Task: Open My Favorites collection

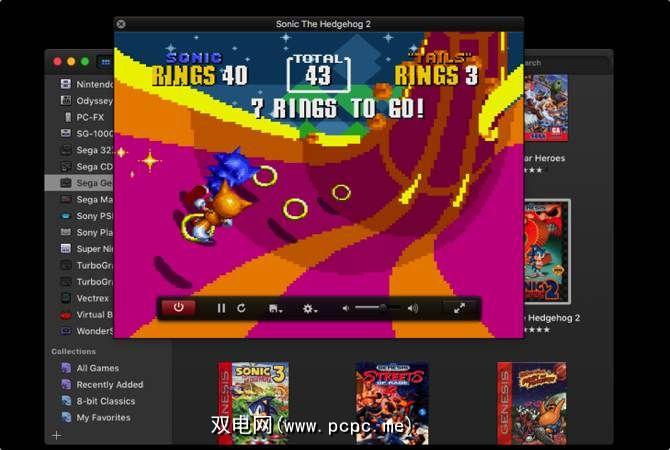Action: point(96,418)
